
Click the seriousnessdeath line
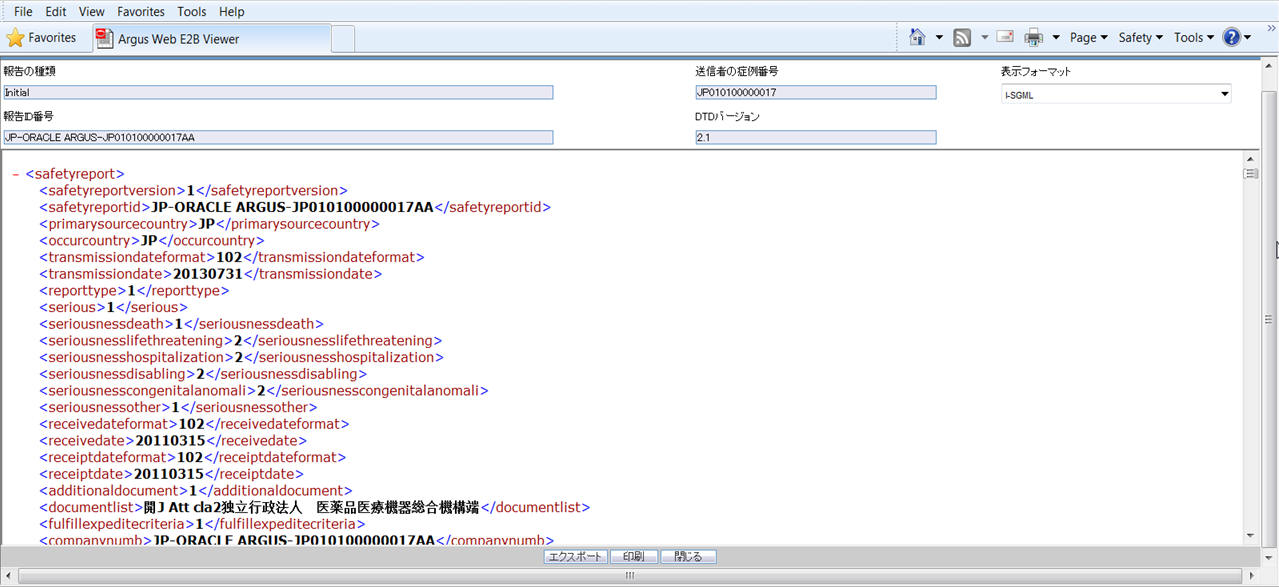coord(182,324)
